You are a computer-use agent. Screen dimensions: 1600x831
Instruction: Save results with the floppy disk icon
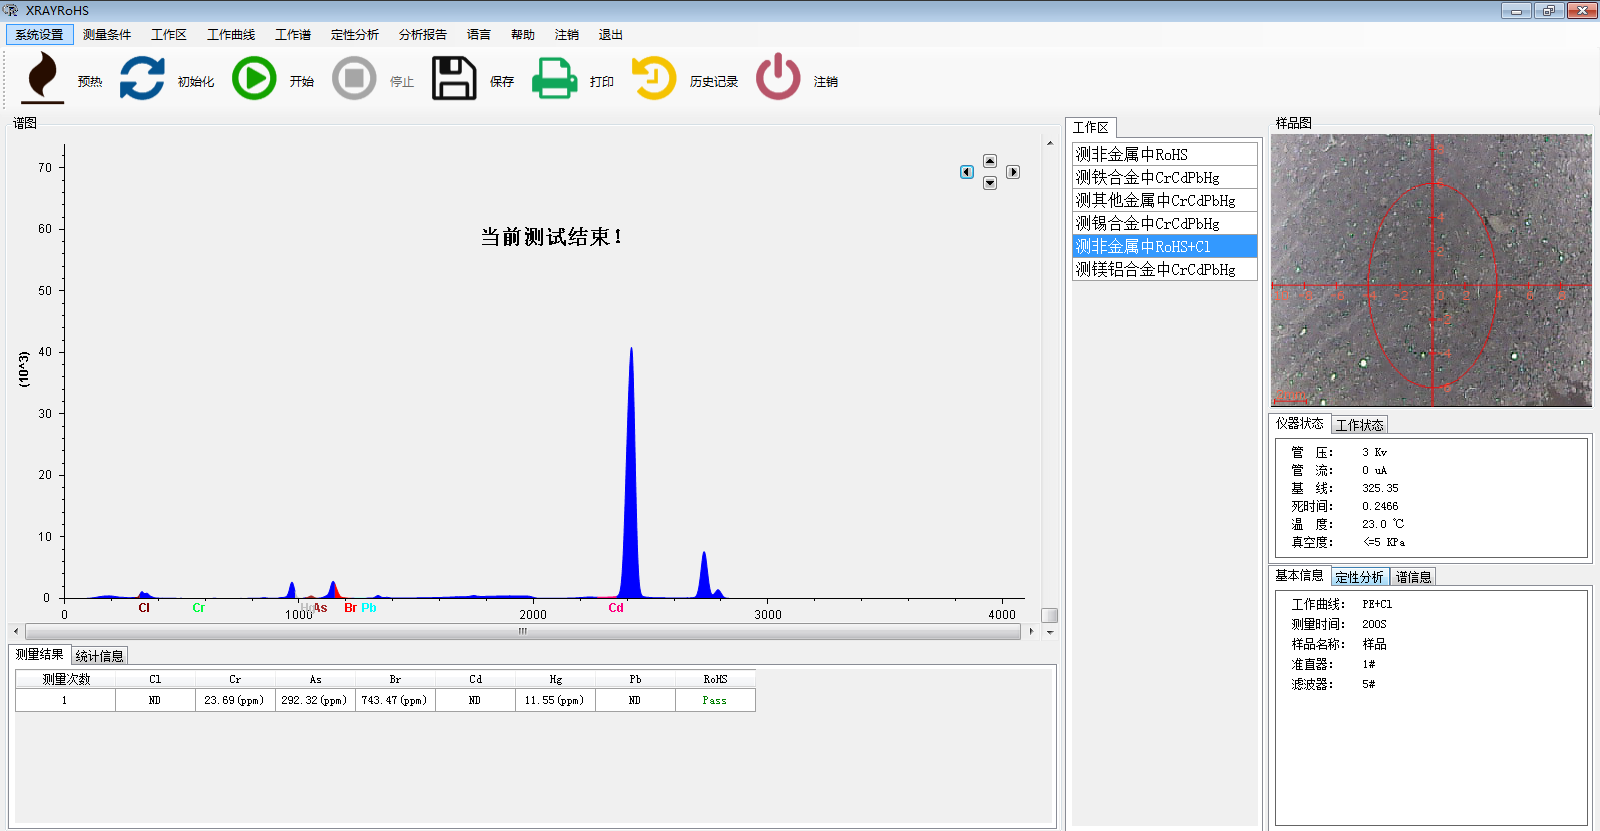(454, 78)
